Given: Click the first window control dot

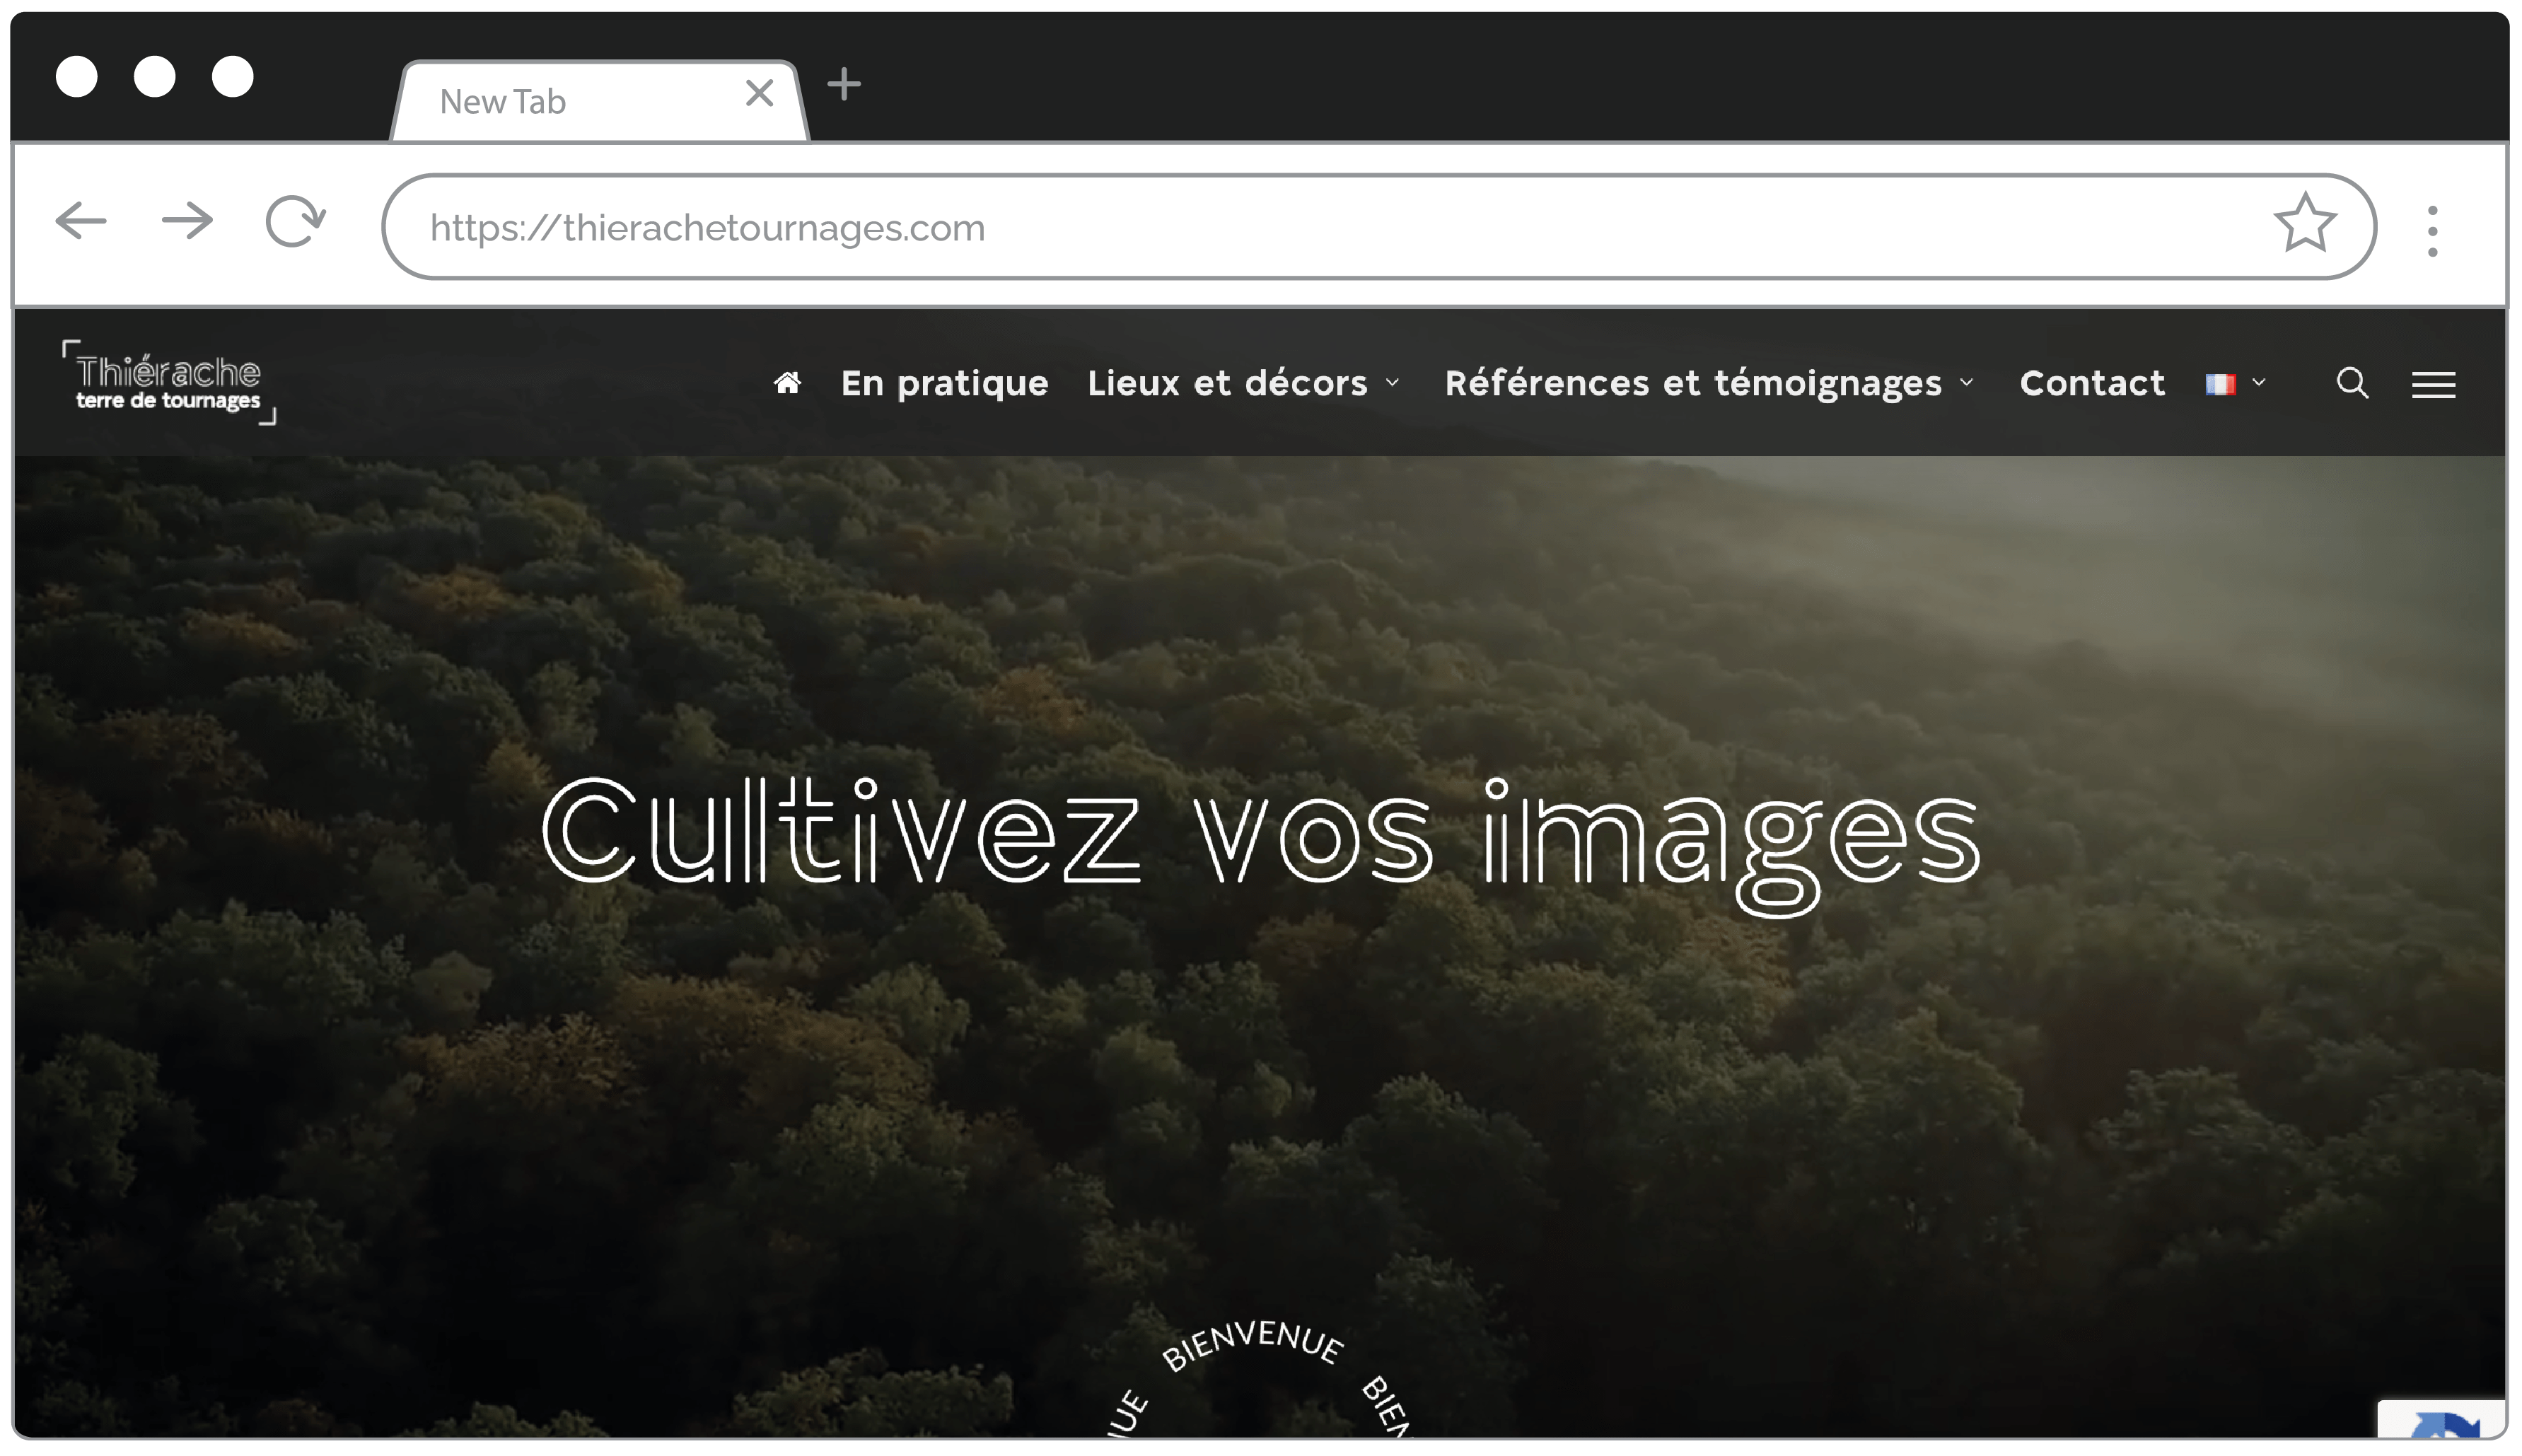Looking at the screenshot, I should pyautogui.click(x=77, y=77).
